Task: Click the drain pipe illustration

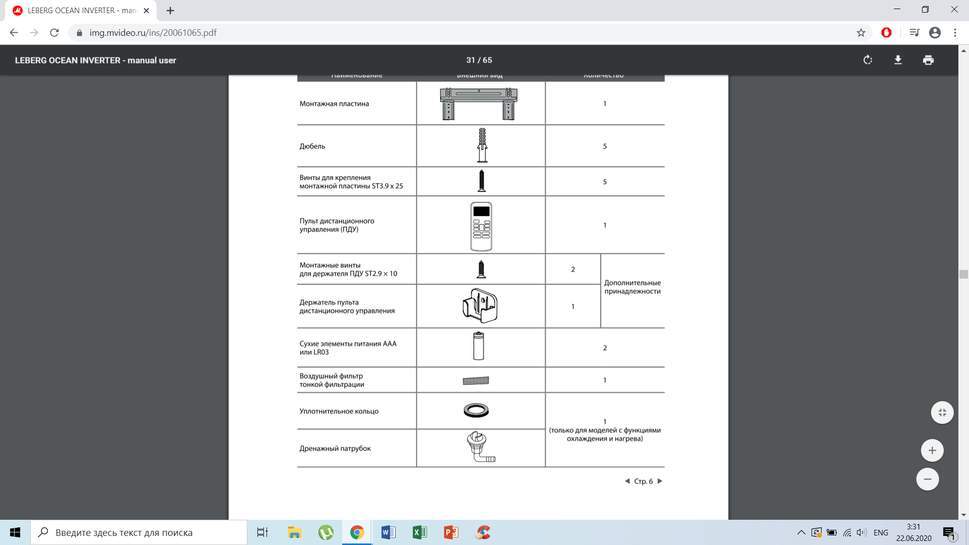Action: coord(480,447)
